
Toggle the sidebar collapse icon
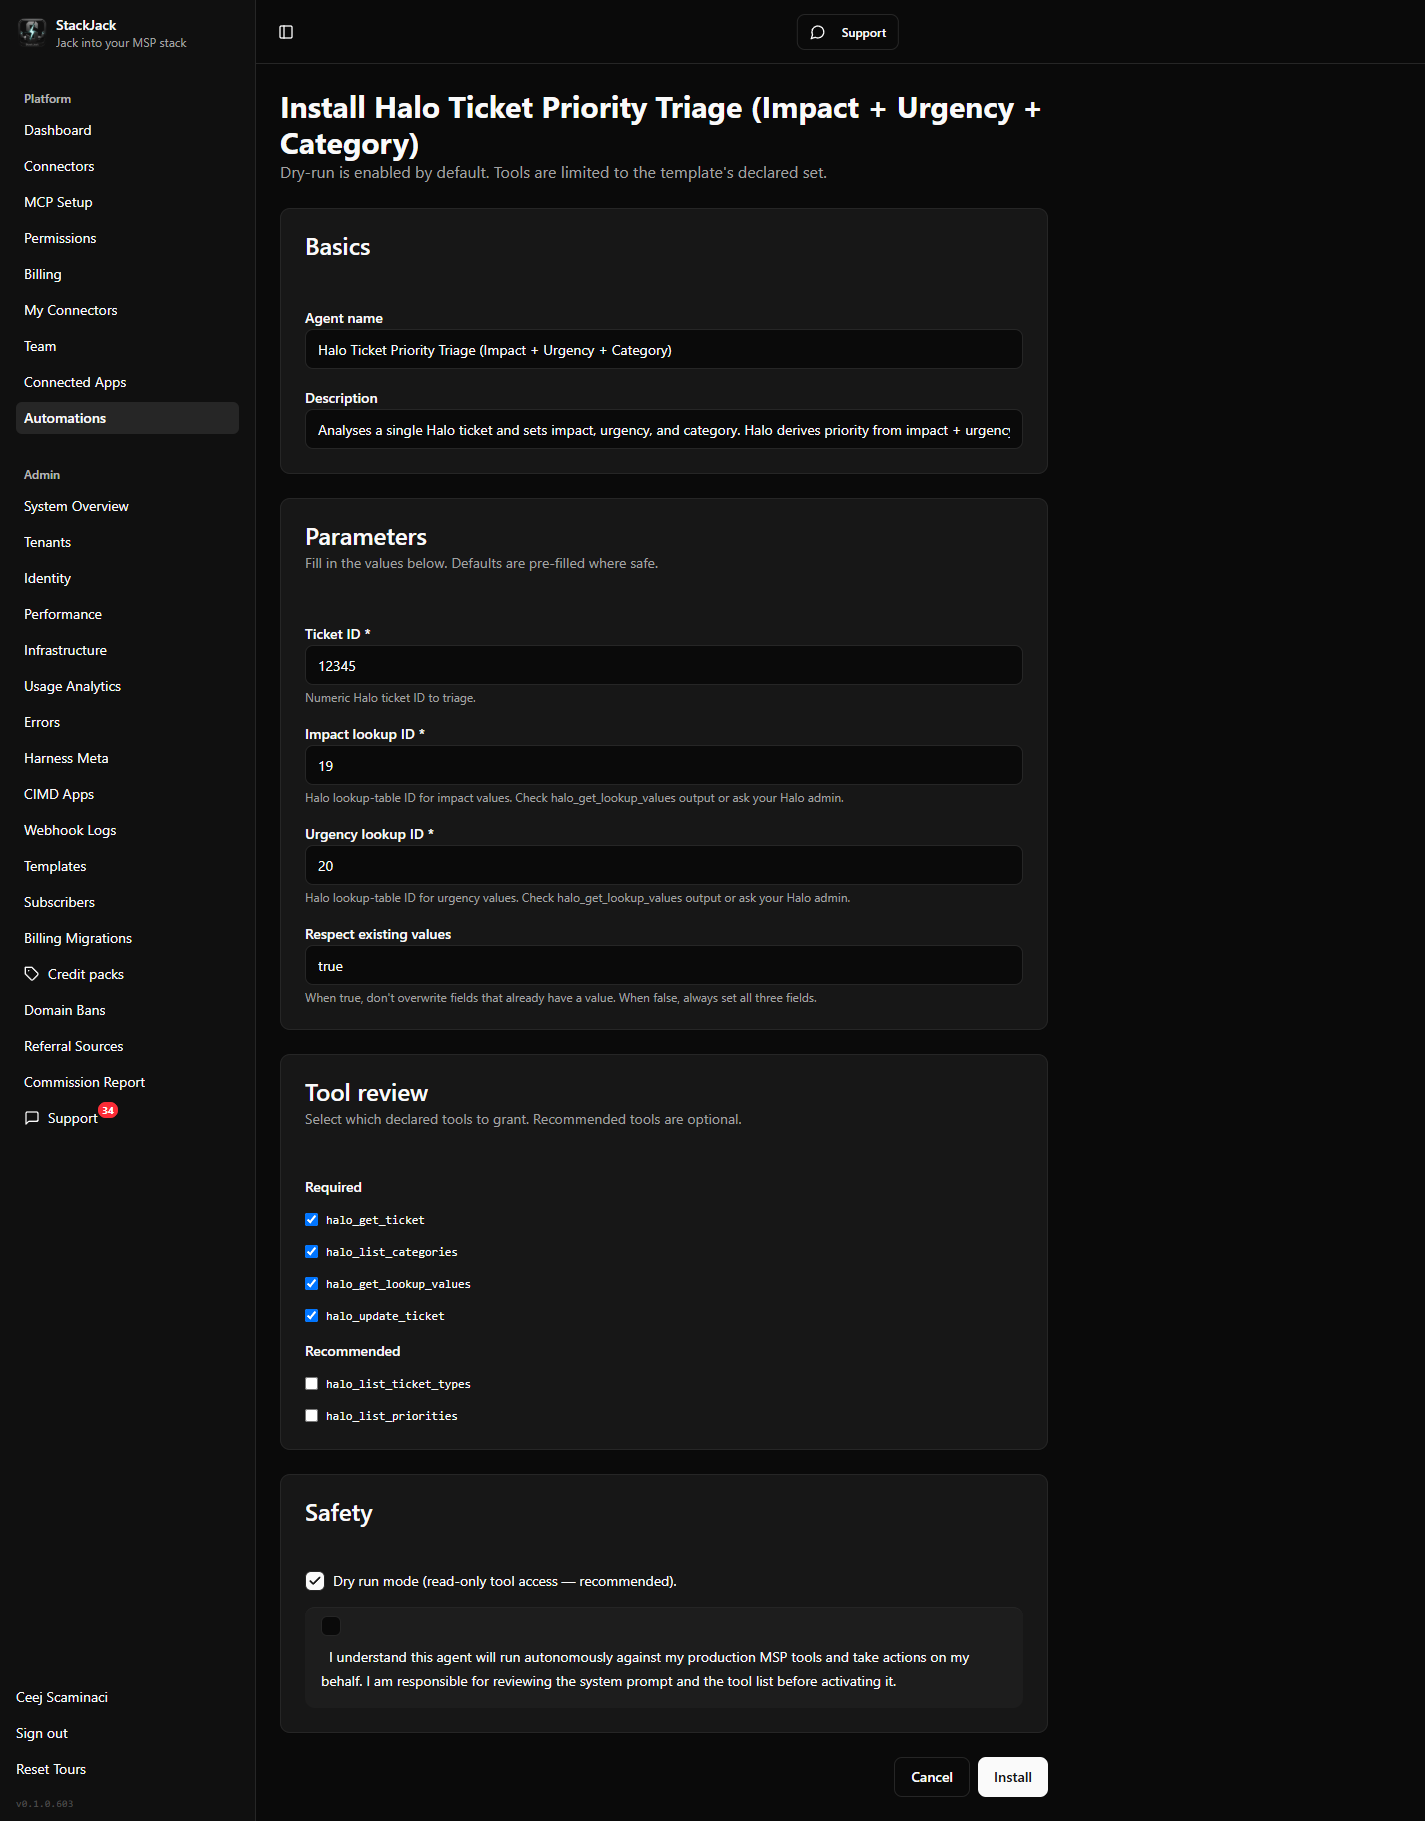coord(286,32)
